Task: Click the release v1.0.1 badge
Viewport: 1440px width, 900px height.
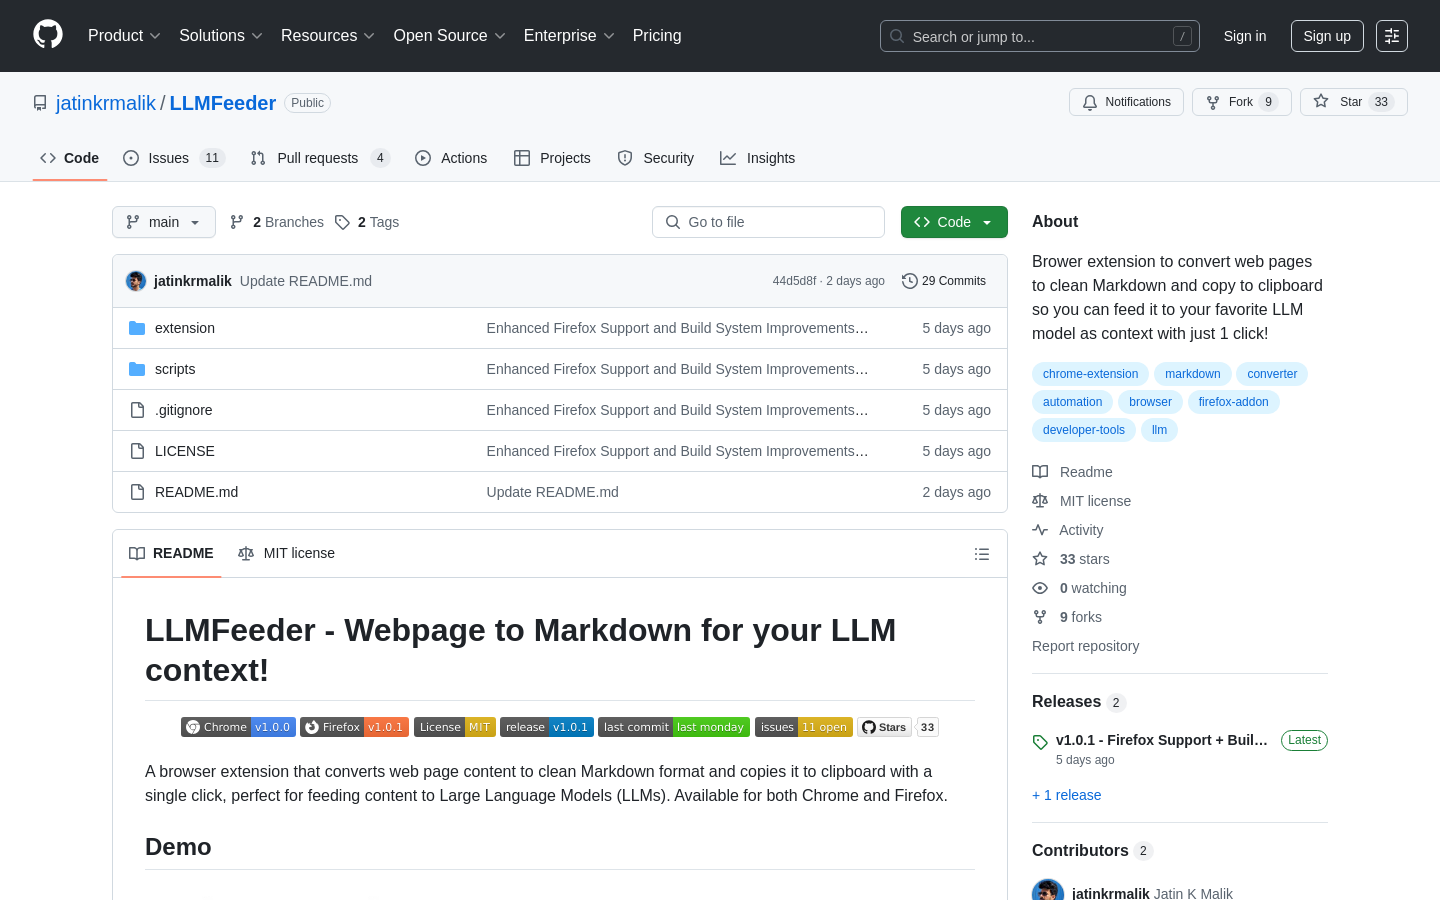Action: pyautogui.click(x=547, y=727)
